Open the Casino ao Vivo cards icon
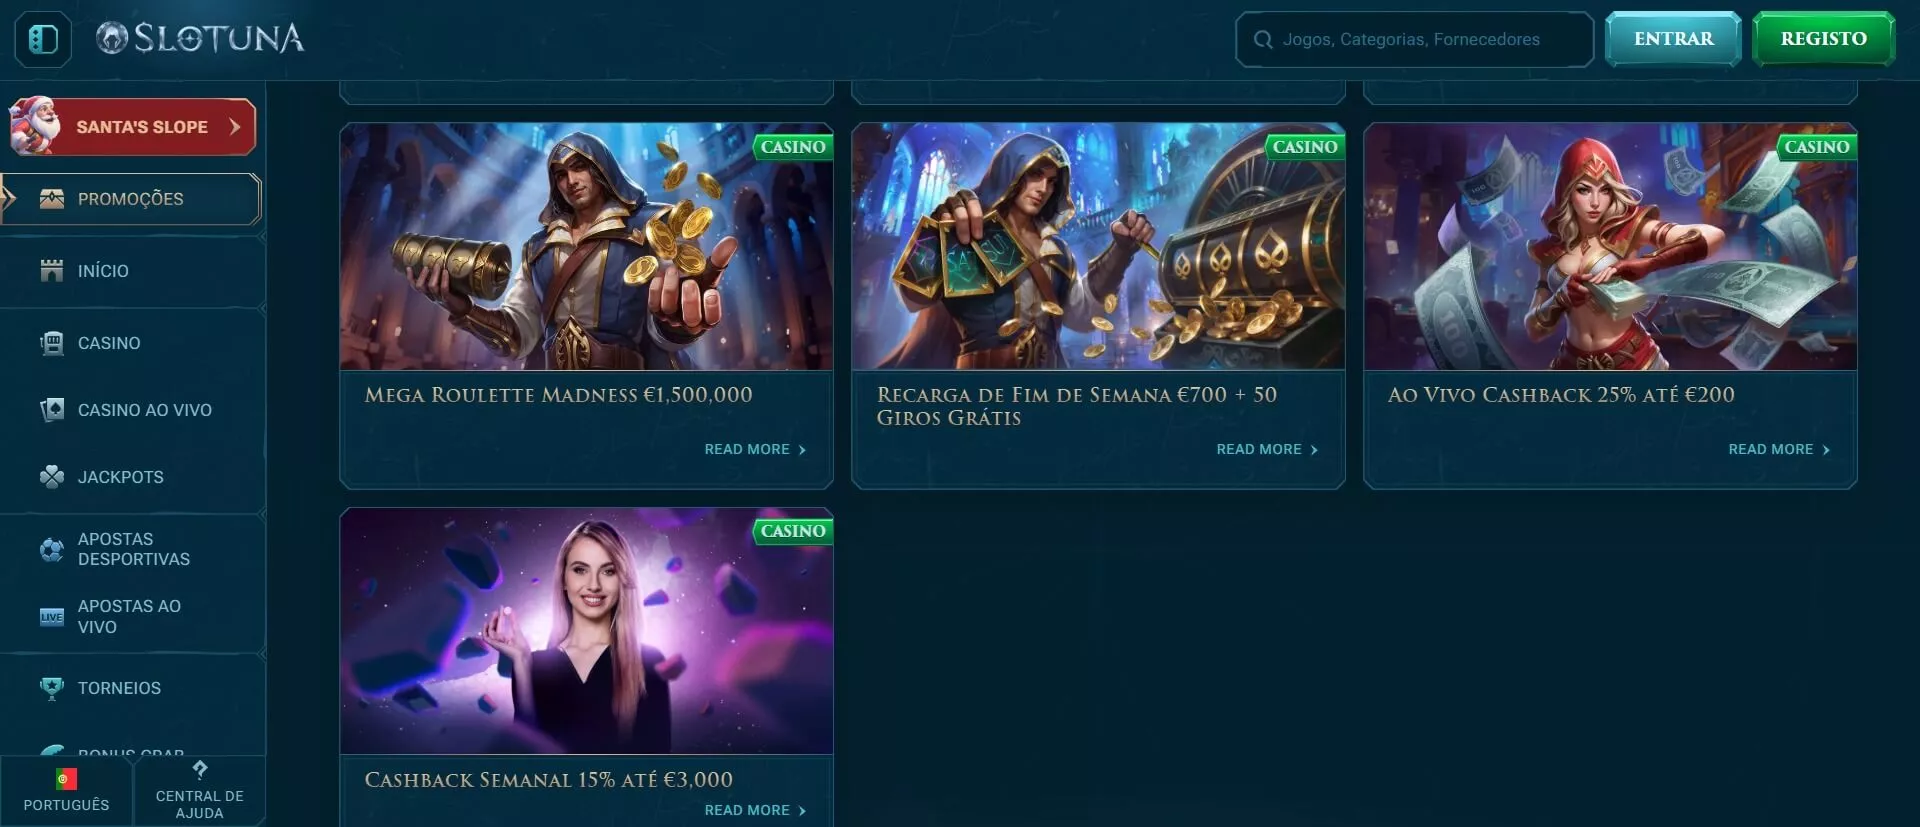 click(51, 410)
